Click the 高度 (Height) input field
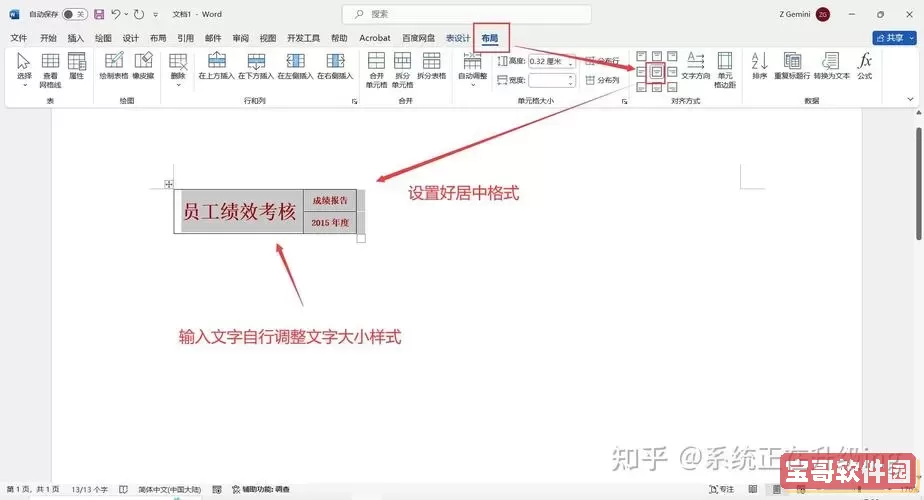The image size is (924, 500). [548, 62]
